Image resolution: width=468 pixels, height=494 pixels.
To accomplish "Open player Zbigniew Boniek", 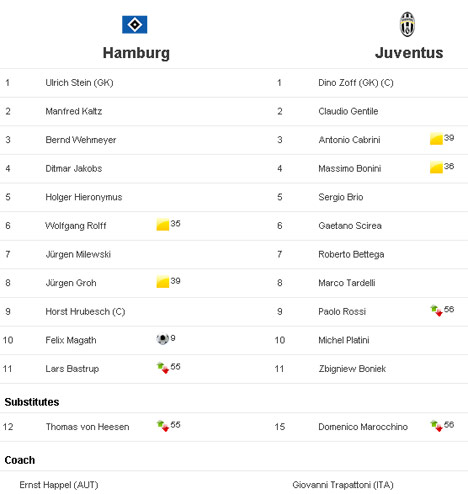I will coord(352,369).
